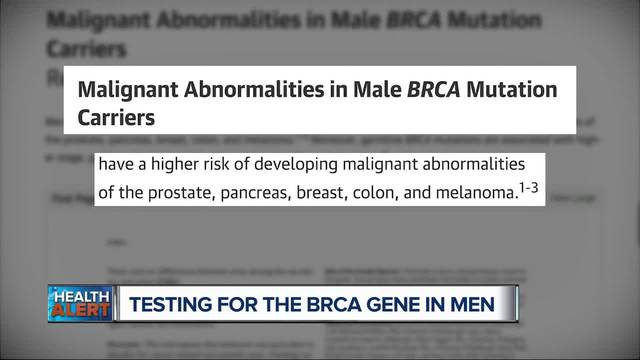Click the white 'HEALTH' text in the badge
The width and height of the screenshot is (640, 360).
(x=82, y=296)
